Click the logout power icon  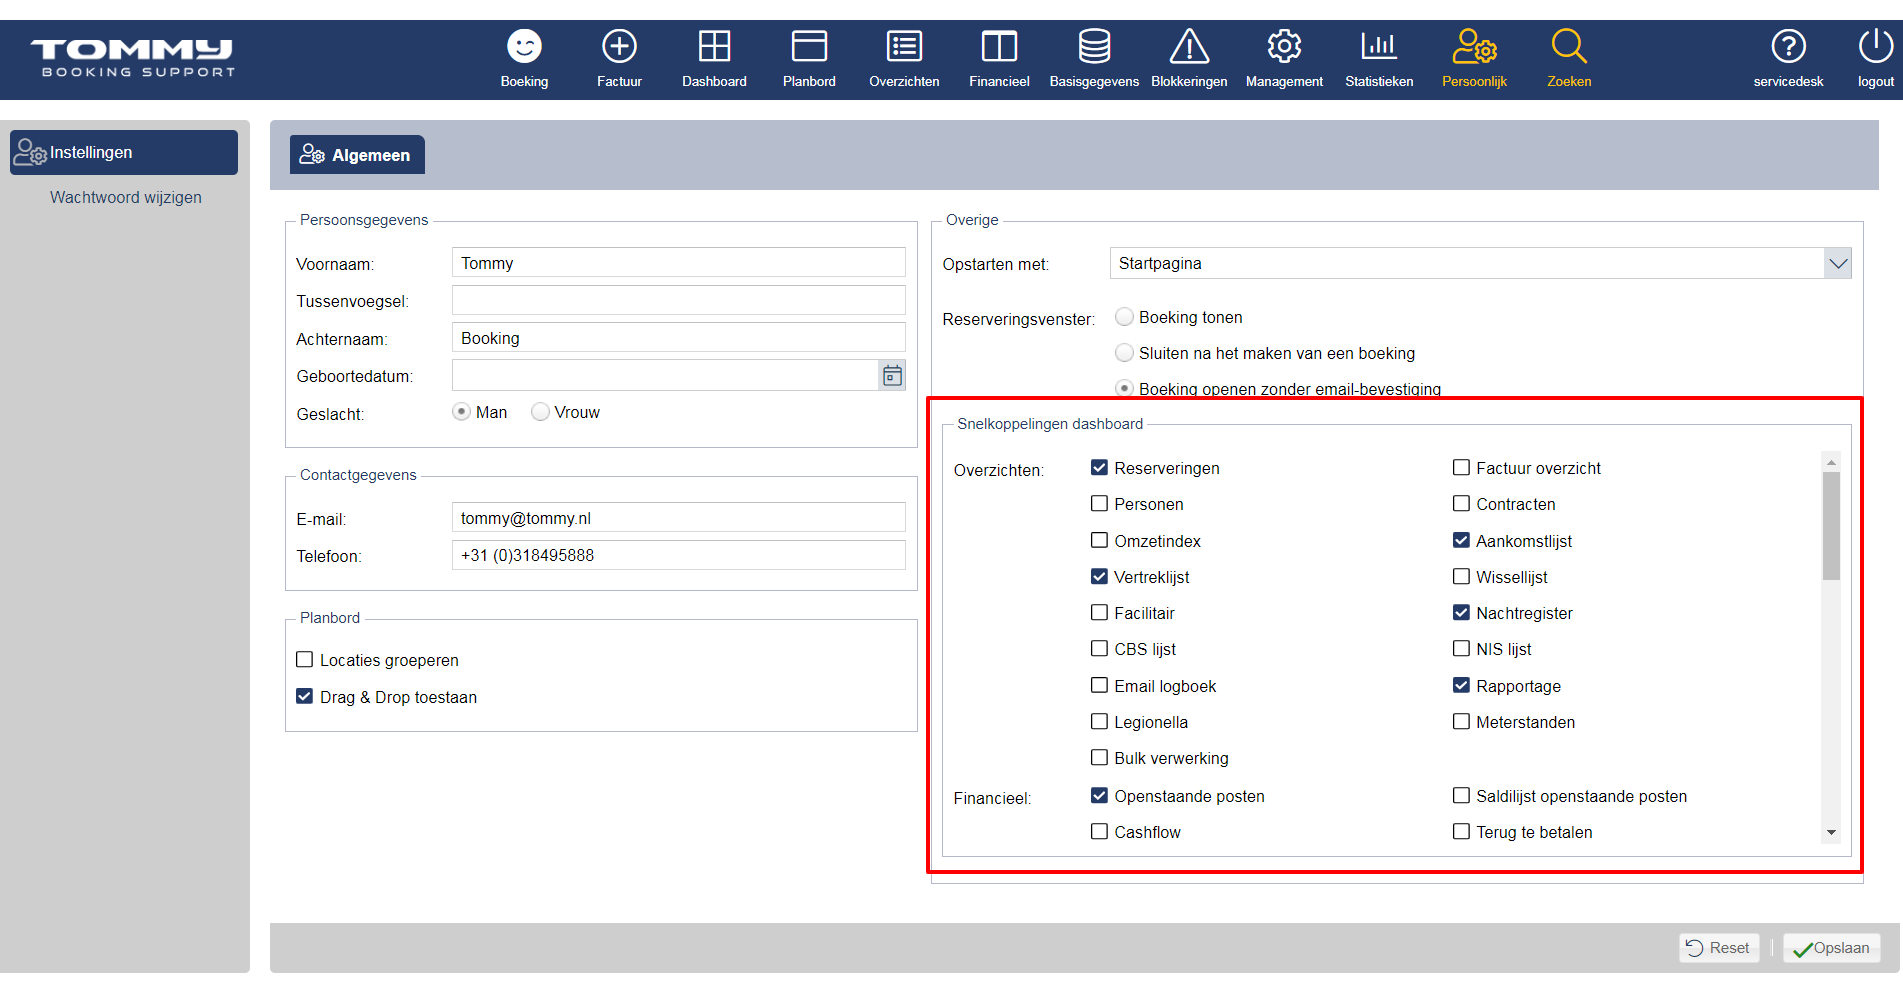[x=1875, y=47]
